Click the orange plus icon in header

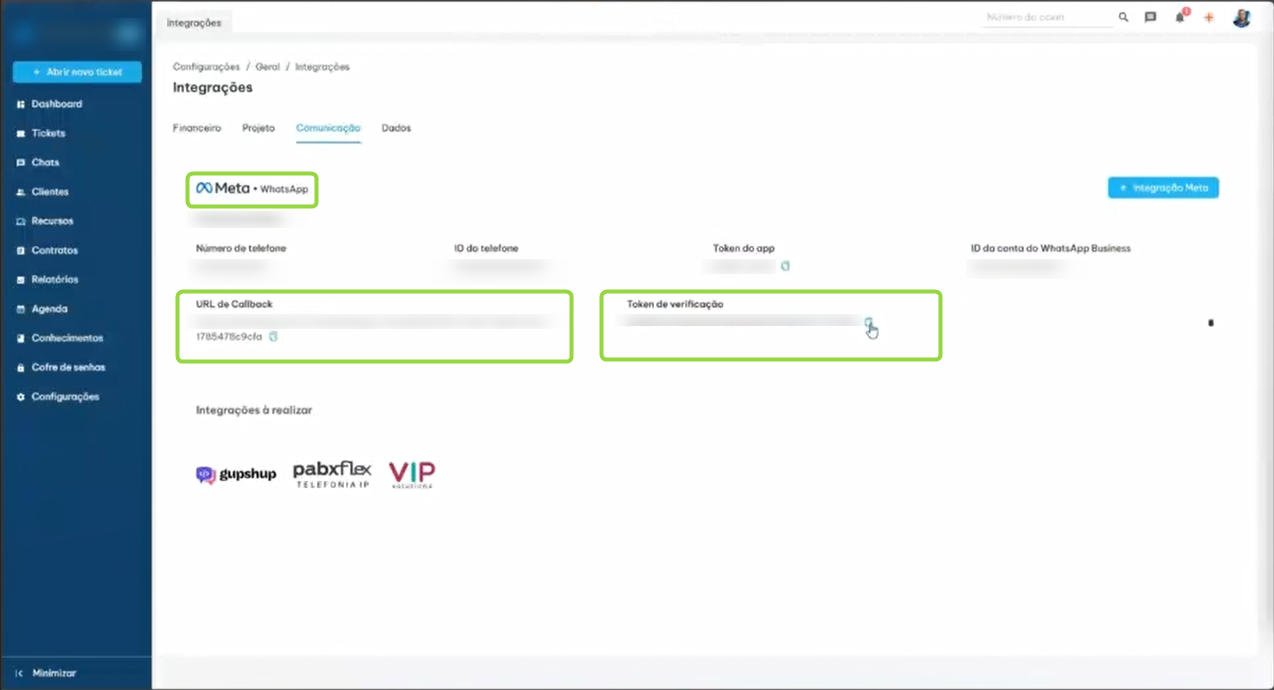point(1209,18)
